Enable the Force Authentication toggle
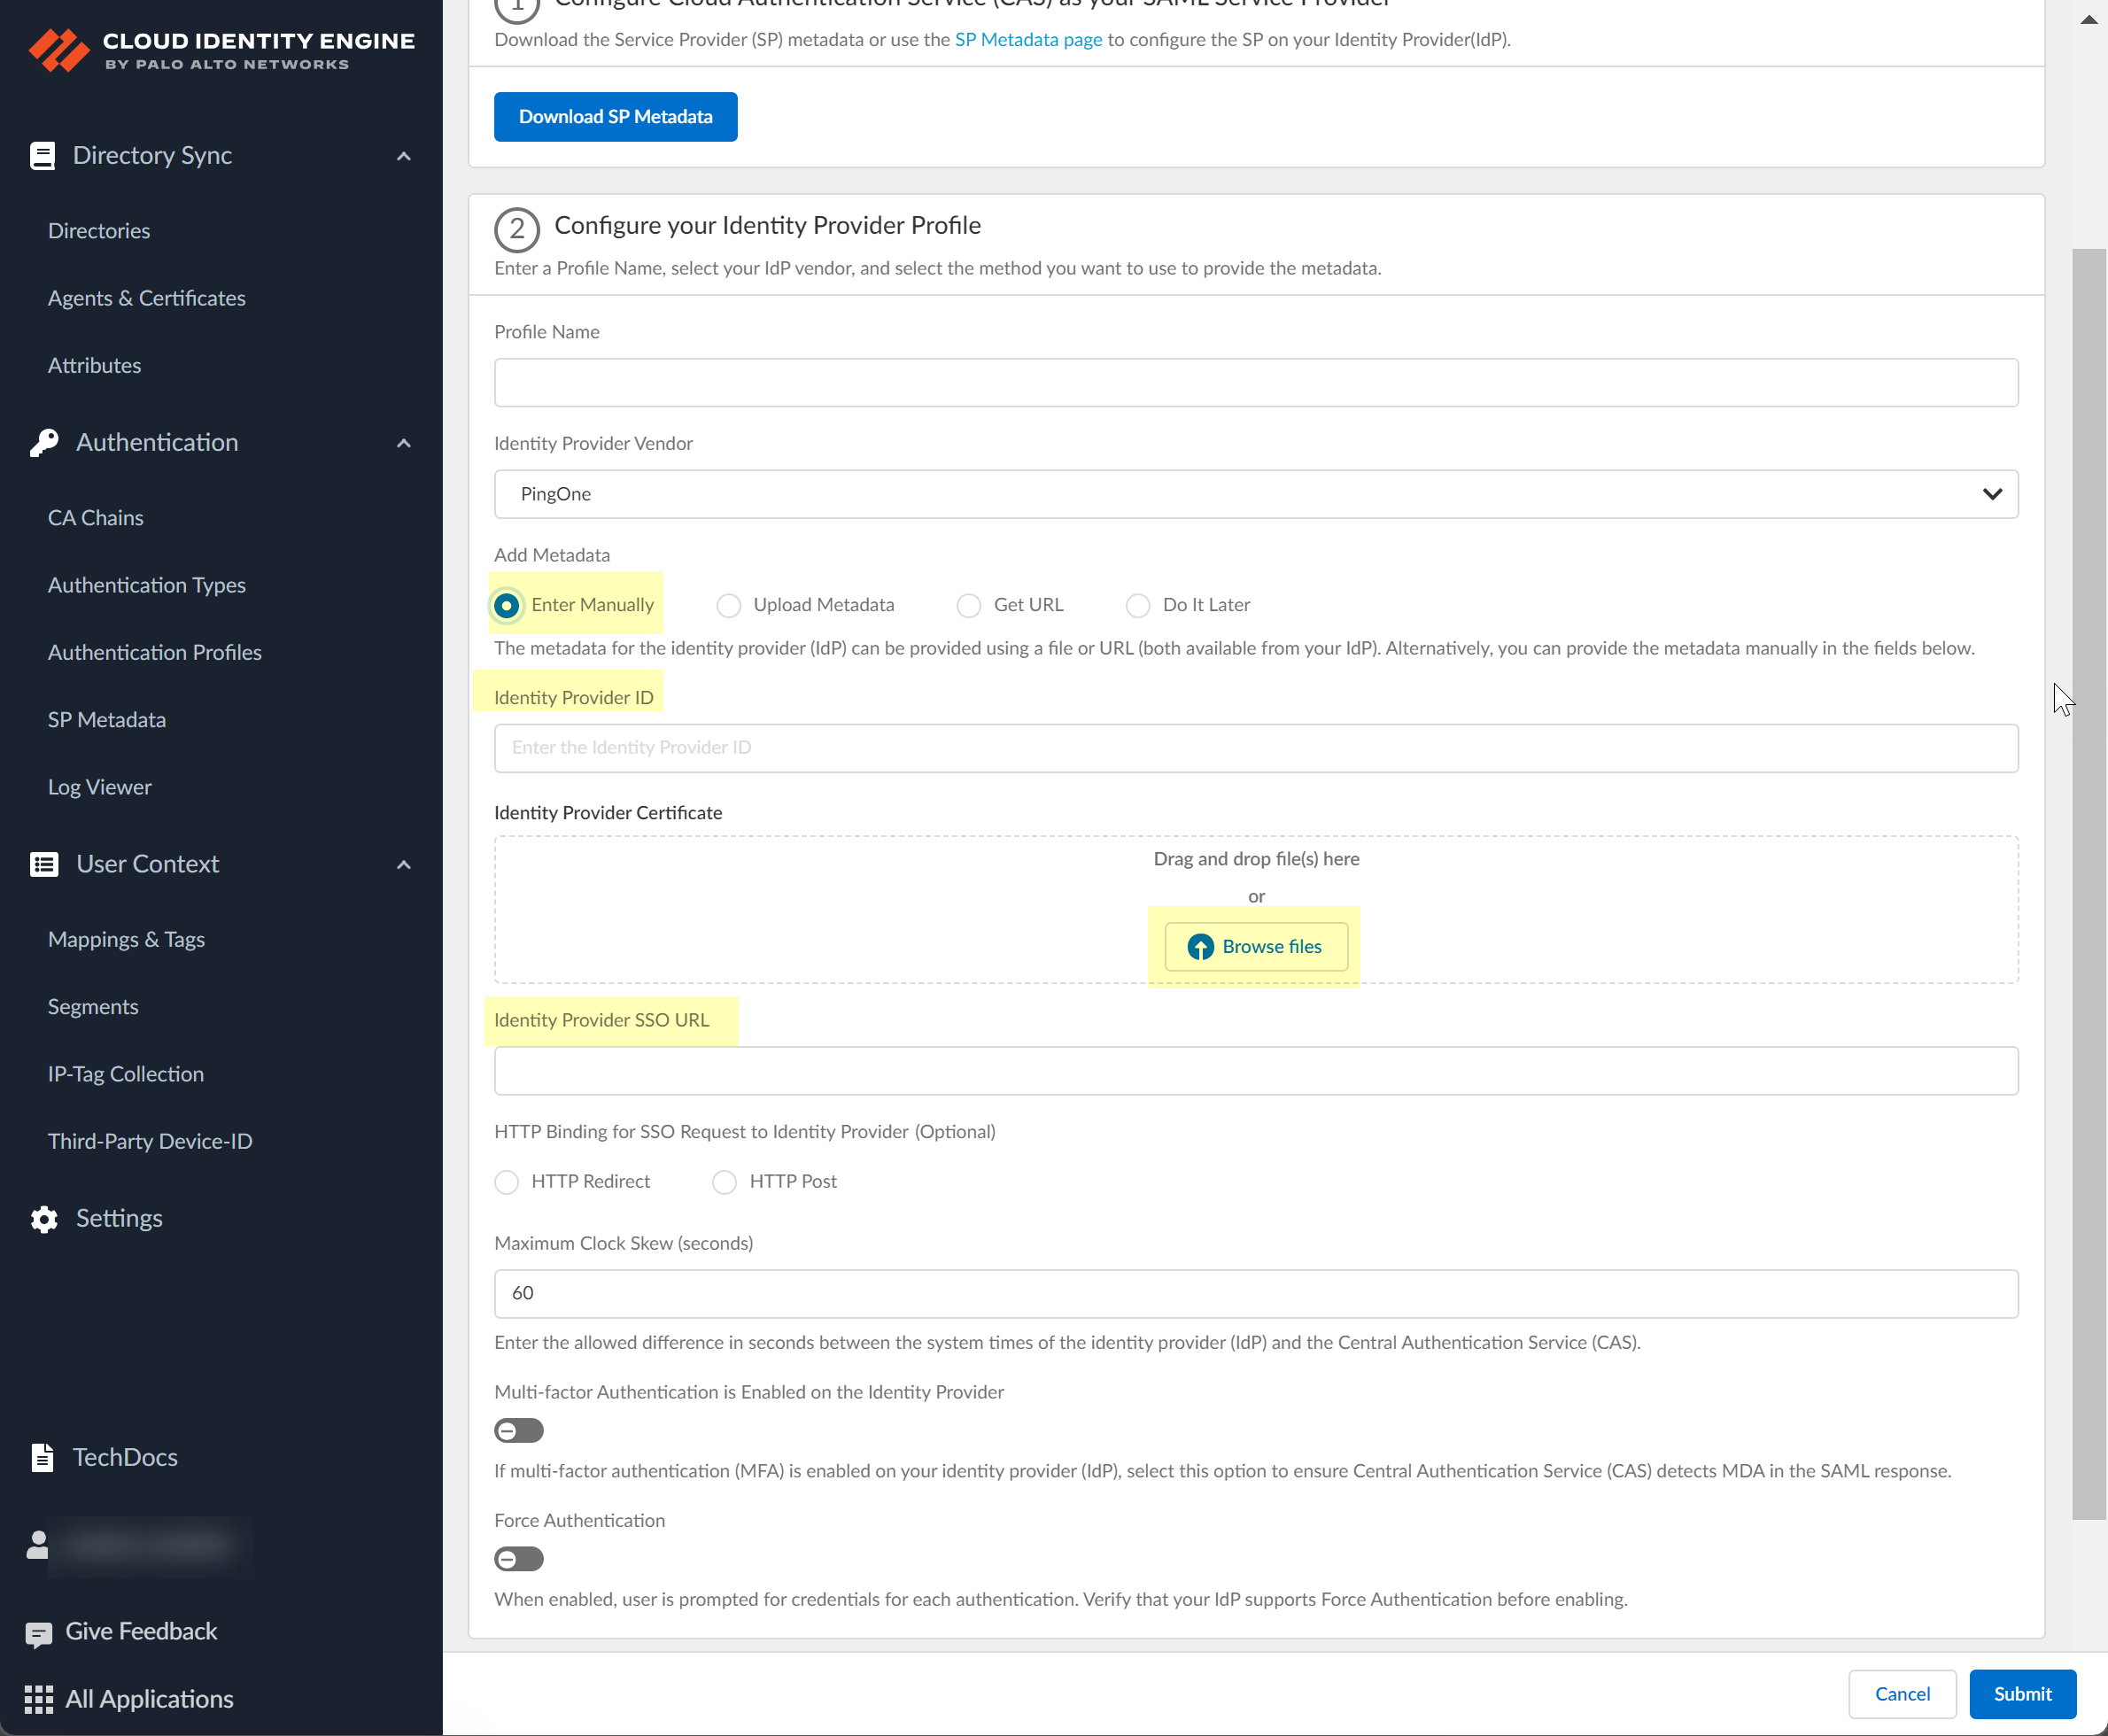This screenshot has height=1736, width=2108. tap(518, 1559)
